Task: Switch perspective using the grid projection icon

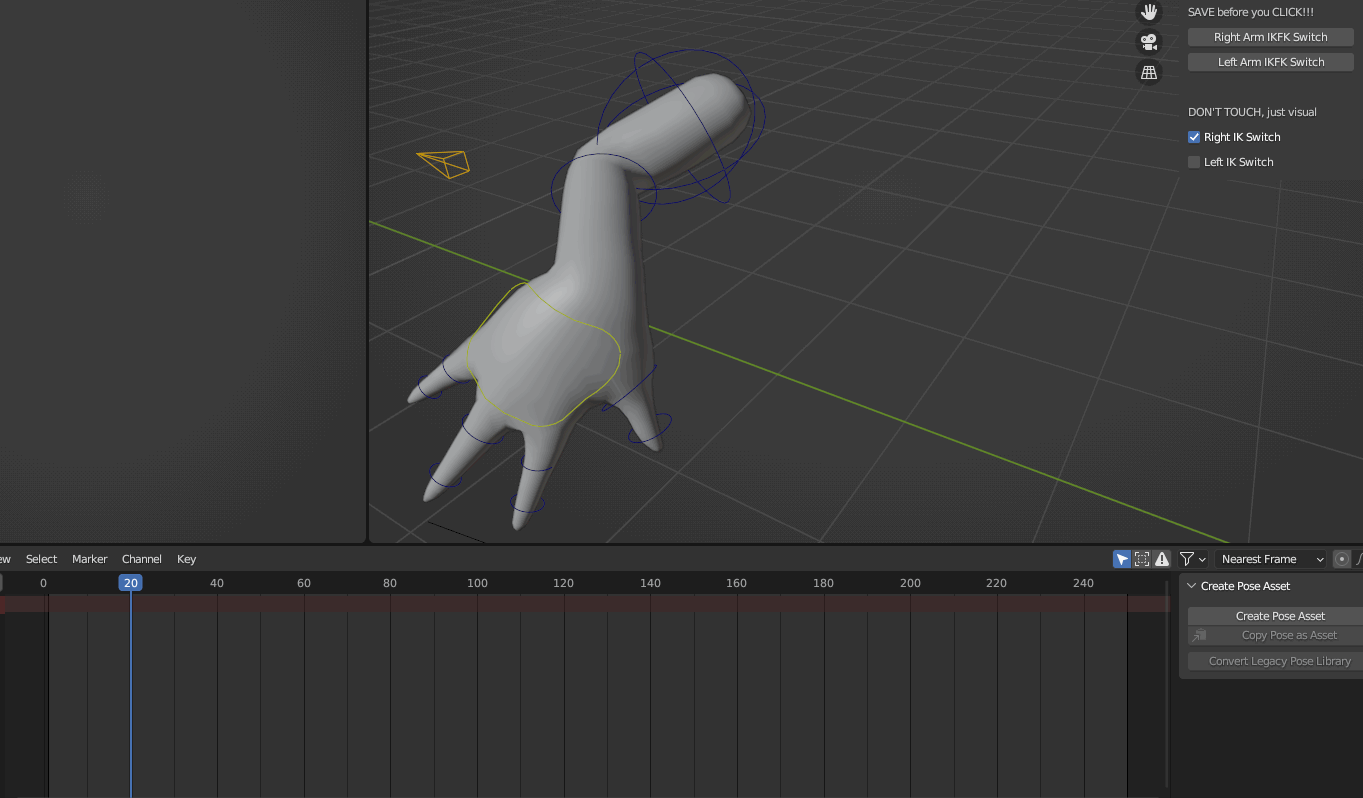Action: (1148, 72)
